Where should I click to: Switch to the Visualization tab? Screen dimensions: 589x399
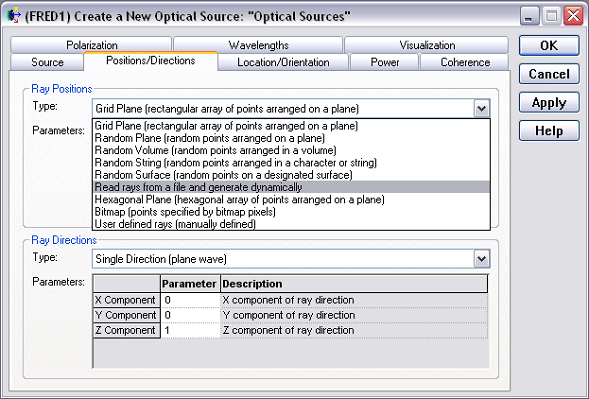(427, 45)
